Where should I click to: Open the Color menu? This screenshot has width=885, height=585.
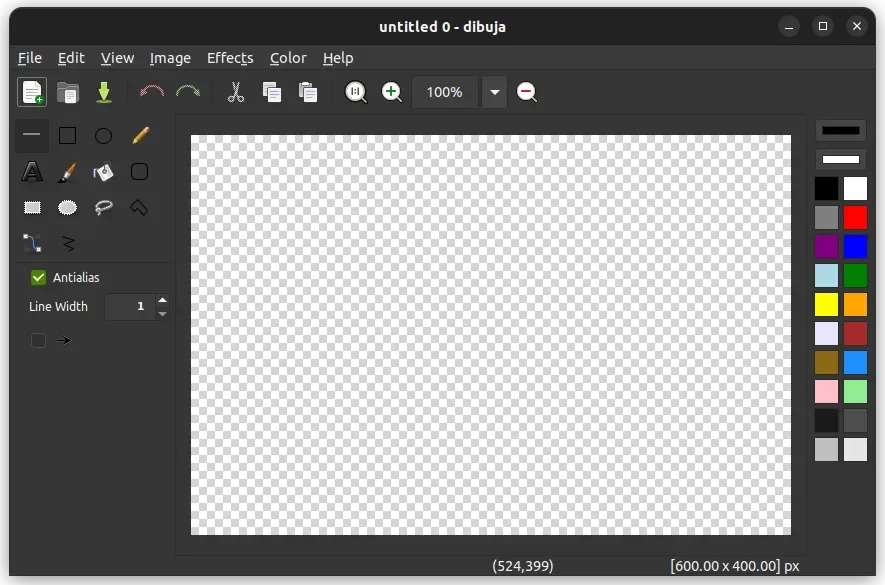(288, 58)
